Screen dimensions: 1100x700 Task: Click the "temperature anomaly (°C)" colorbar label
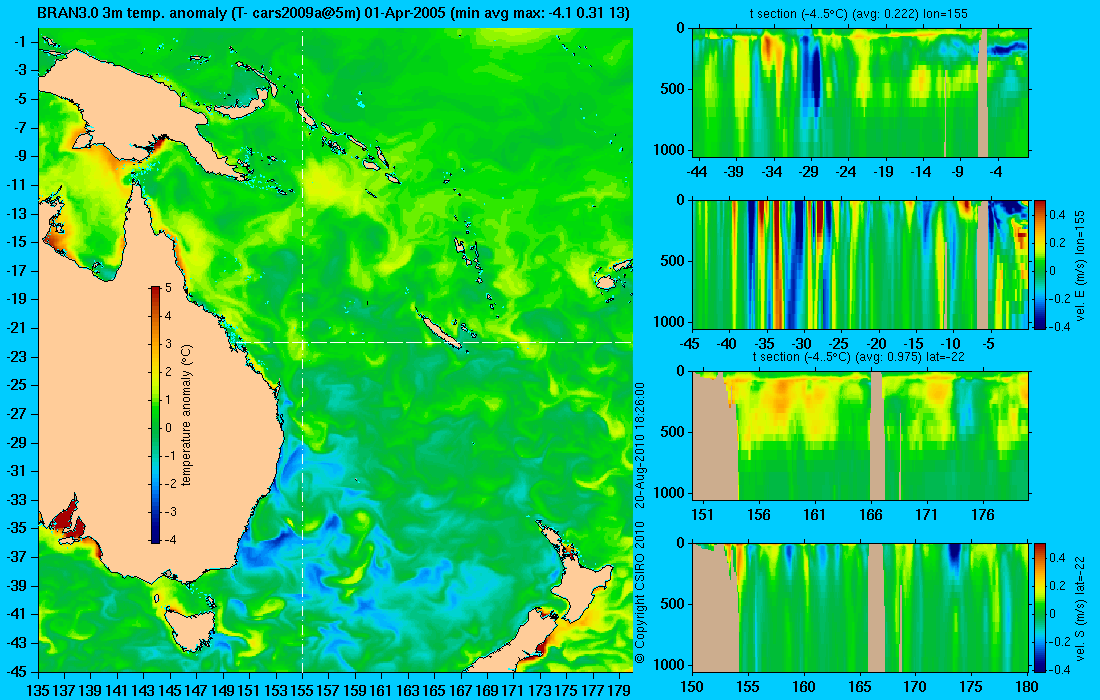point(186,415)
